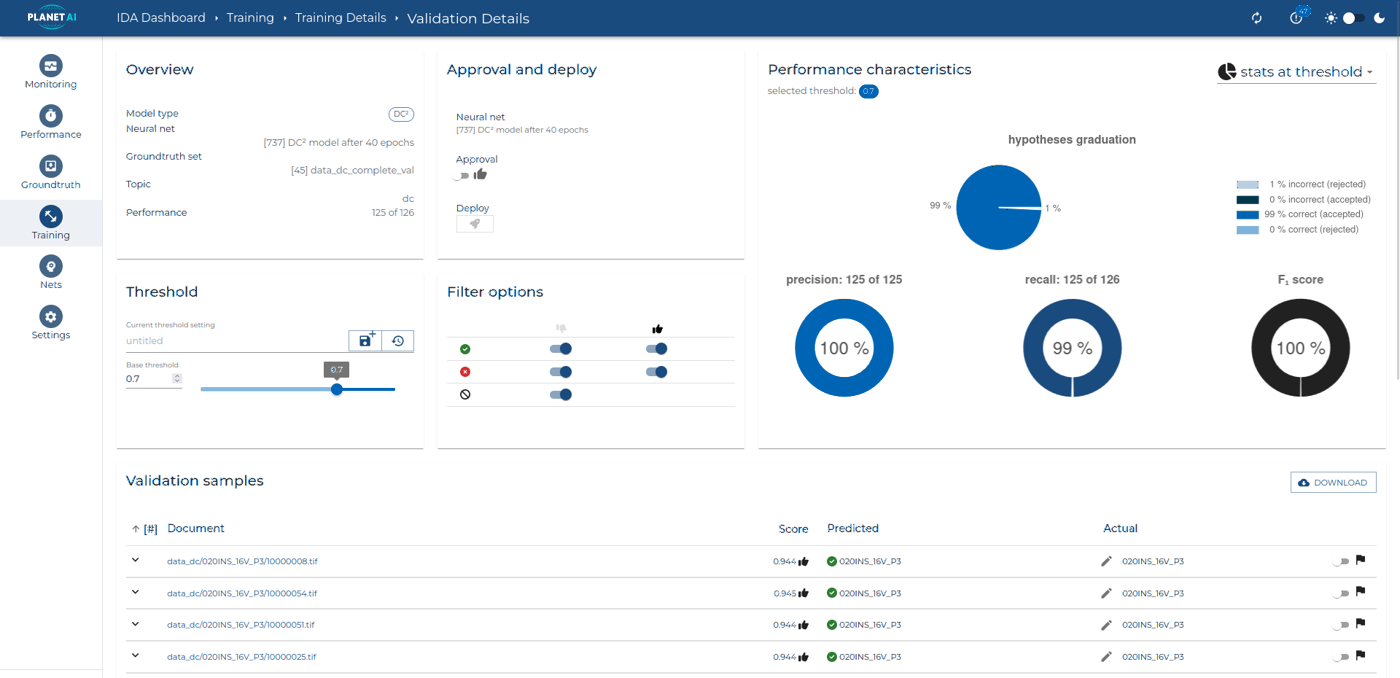
Task: Select the Training sidebar icon
Action: [x=51, y=216]
